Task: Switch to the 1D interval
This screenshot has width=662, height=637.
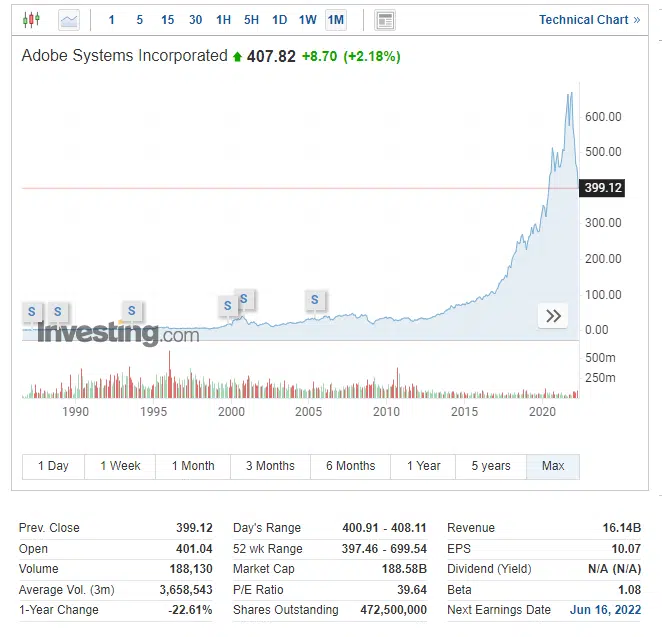Action: [279, 20]
